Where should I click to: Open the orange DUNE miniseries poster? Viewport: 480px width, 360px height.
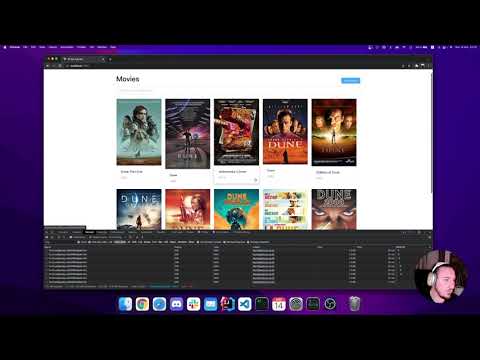click(285, 131)
